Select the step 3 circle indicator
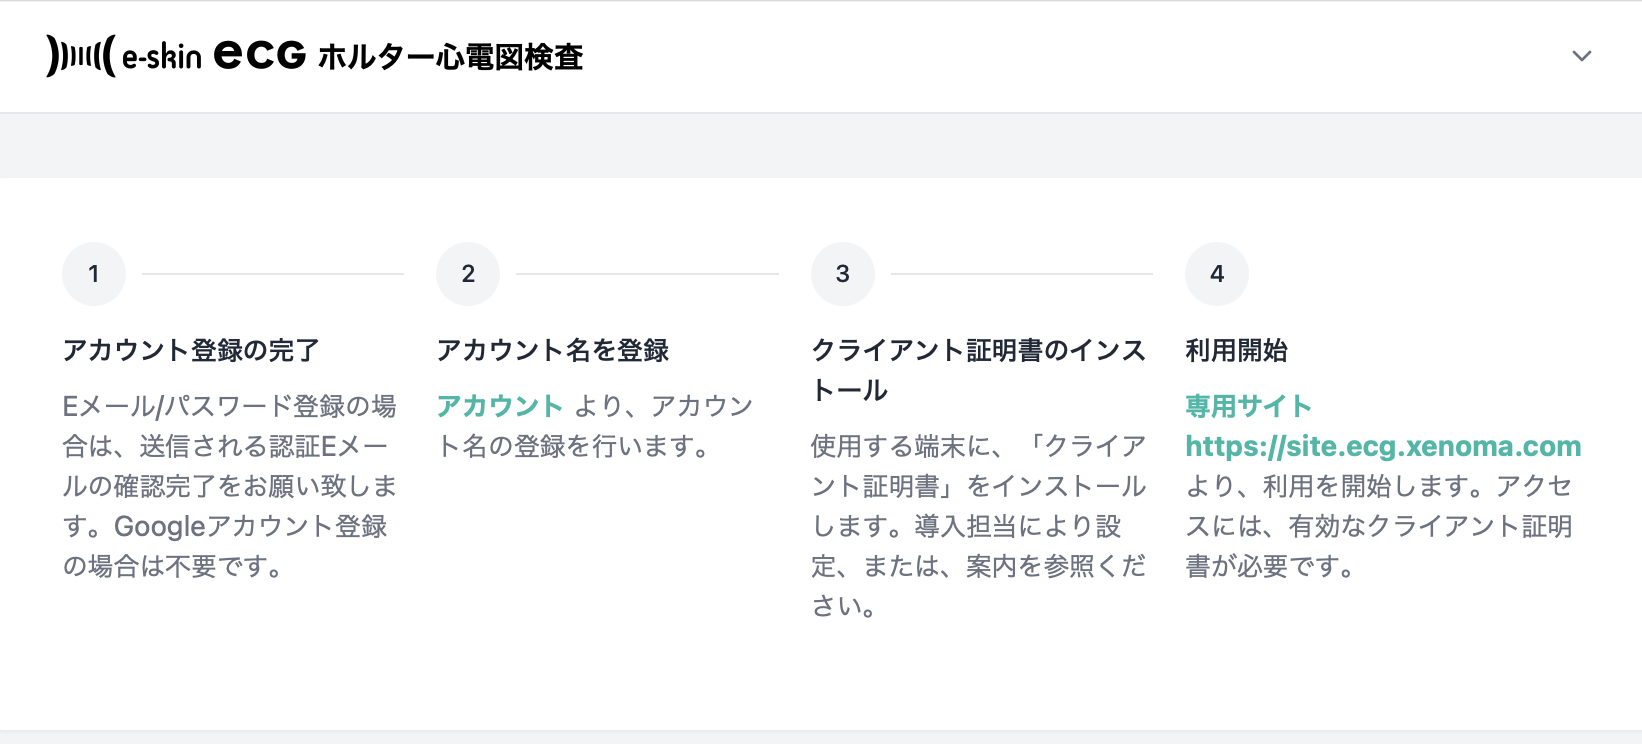The height and width of the screenshot is (744, 1642). [843, 274]
